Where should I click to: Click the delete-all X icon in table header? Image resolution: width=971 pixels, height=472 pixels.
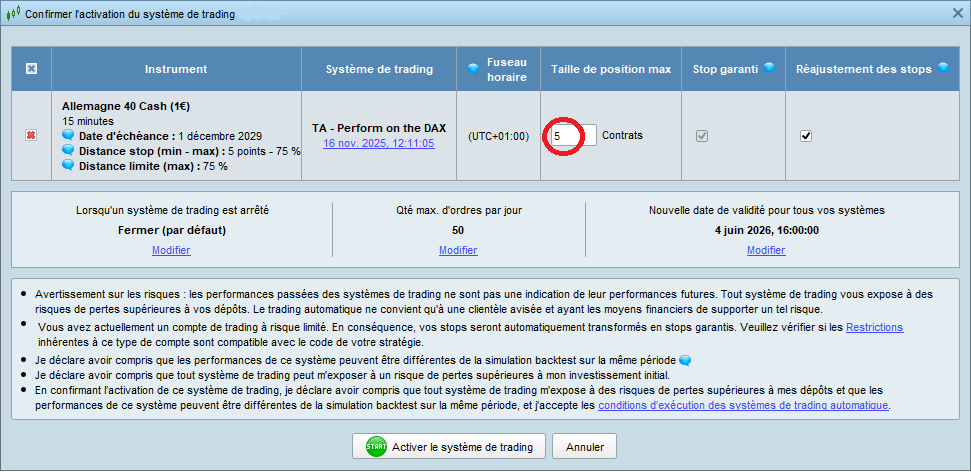point(31,69)
